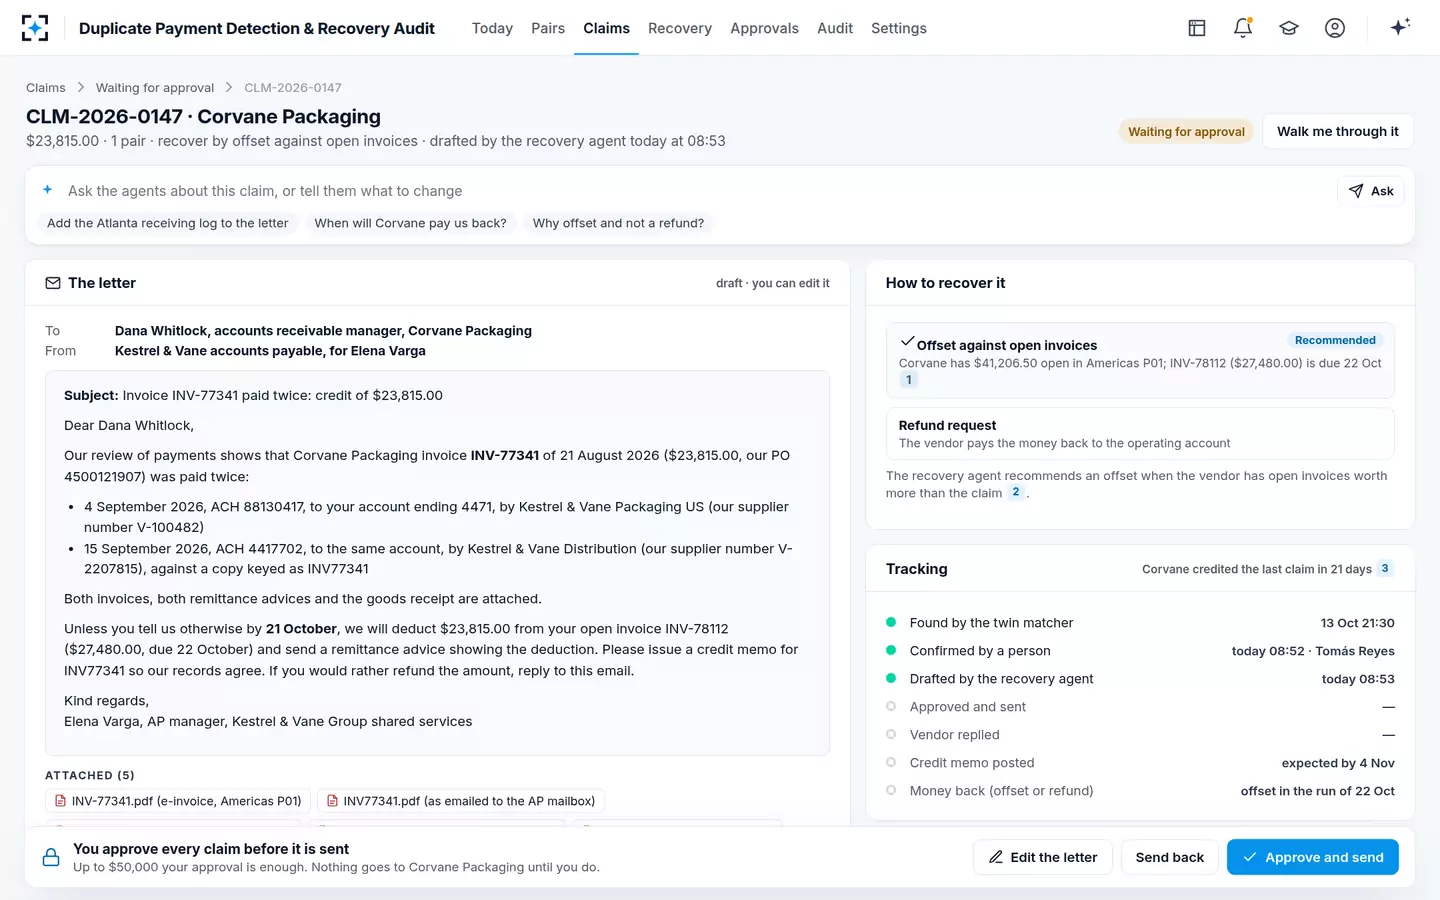The height and width of the screenshot is (900, 1440).
Task: Click the Recommended badge
Action: point(1335,340)
